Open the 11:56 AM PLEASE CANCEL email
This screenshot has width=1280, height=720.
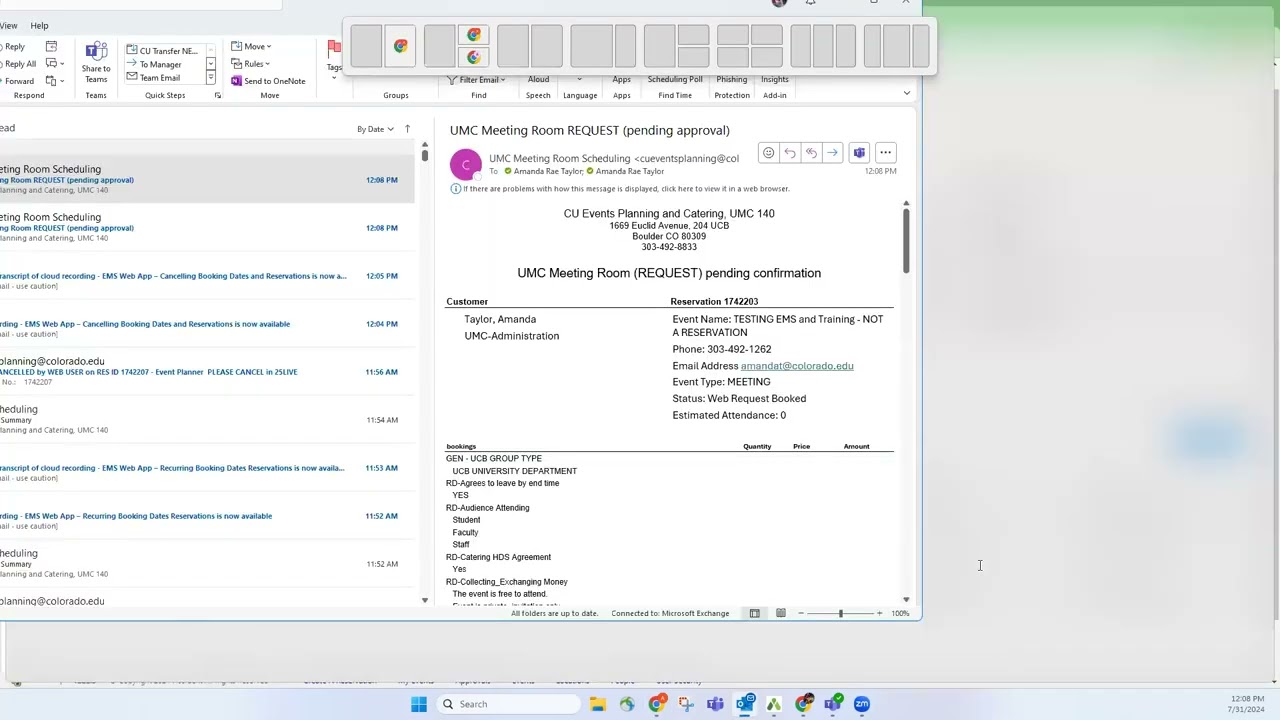click(207, 371)
